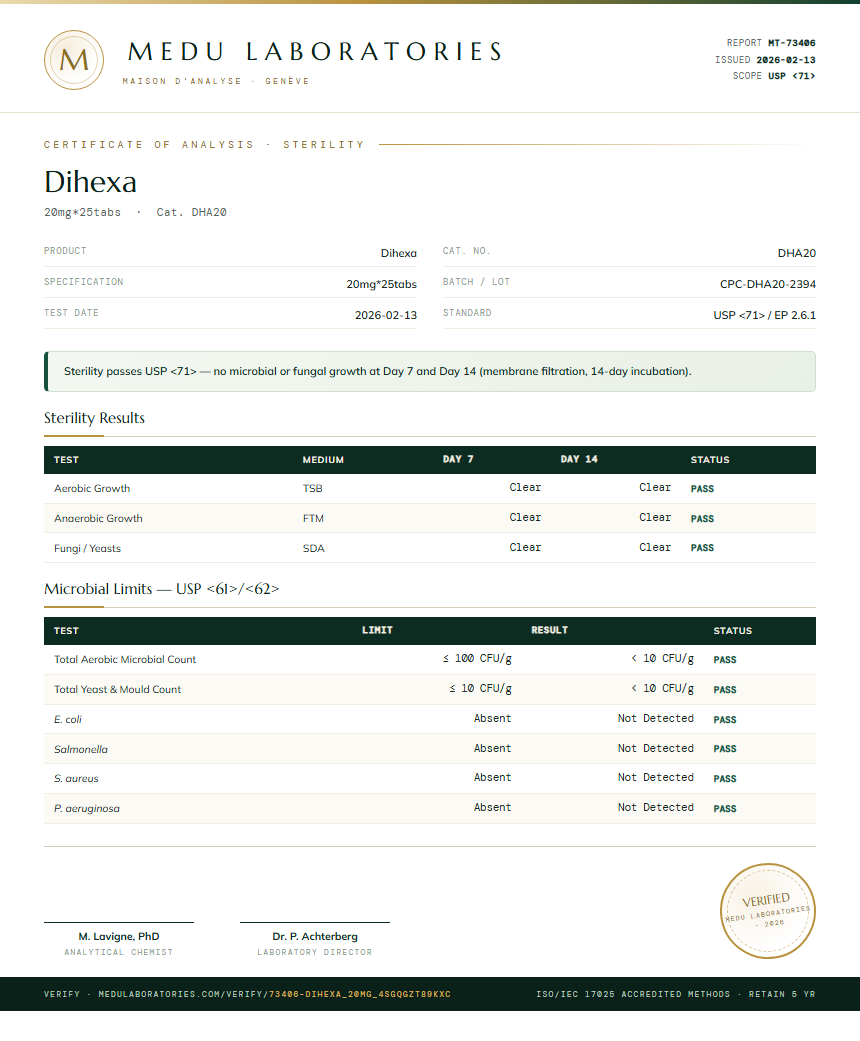Click Not Detected result for Salmonella
The height and width of the screenshot is (1041, 860).
tap(655, 748)
